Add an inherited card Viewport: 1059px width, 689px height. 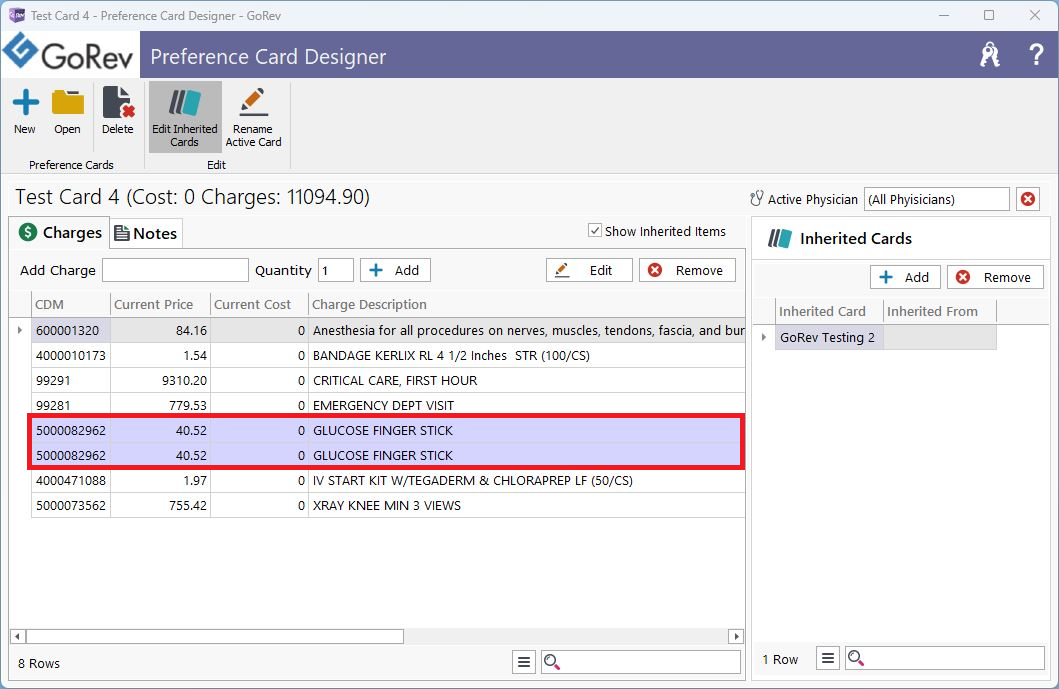tap(905, 278)
